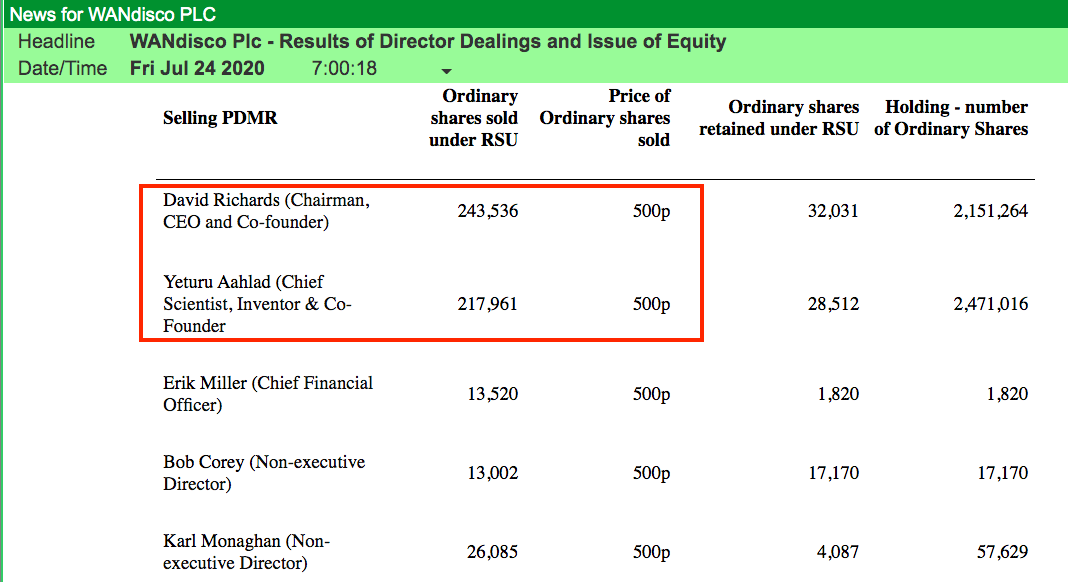Select the 'Price of Ordinary shares sold' header
This screenshot has height=582, width=1068.
point(605,118)
